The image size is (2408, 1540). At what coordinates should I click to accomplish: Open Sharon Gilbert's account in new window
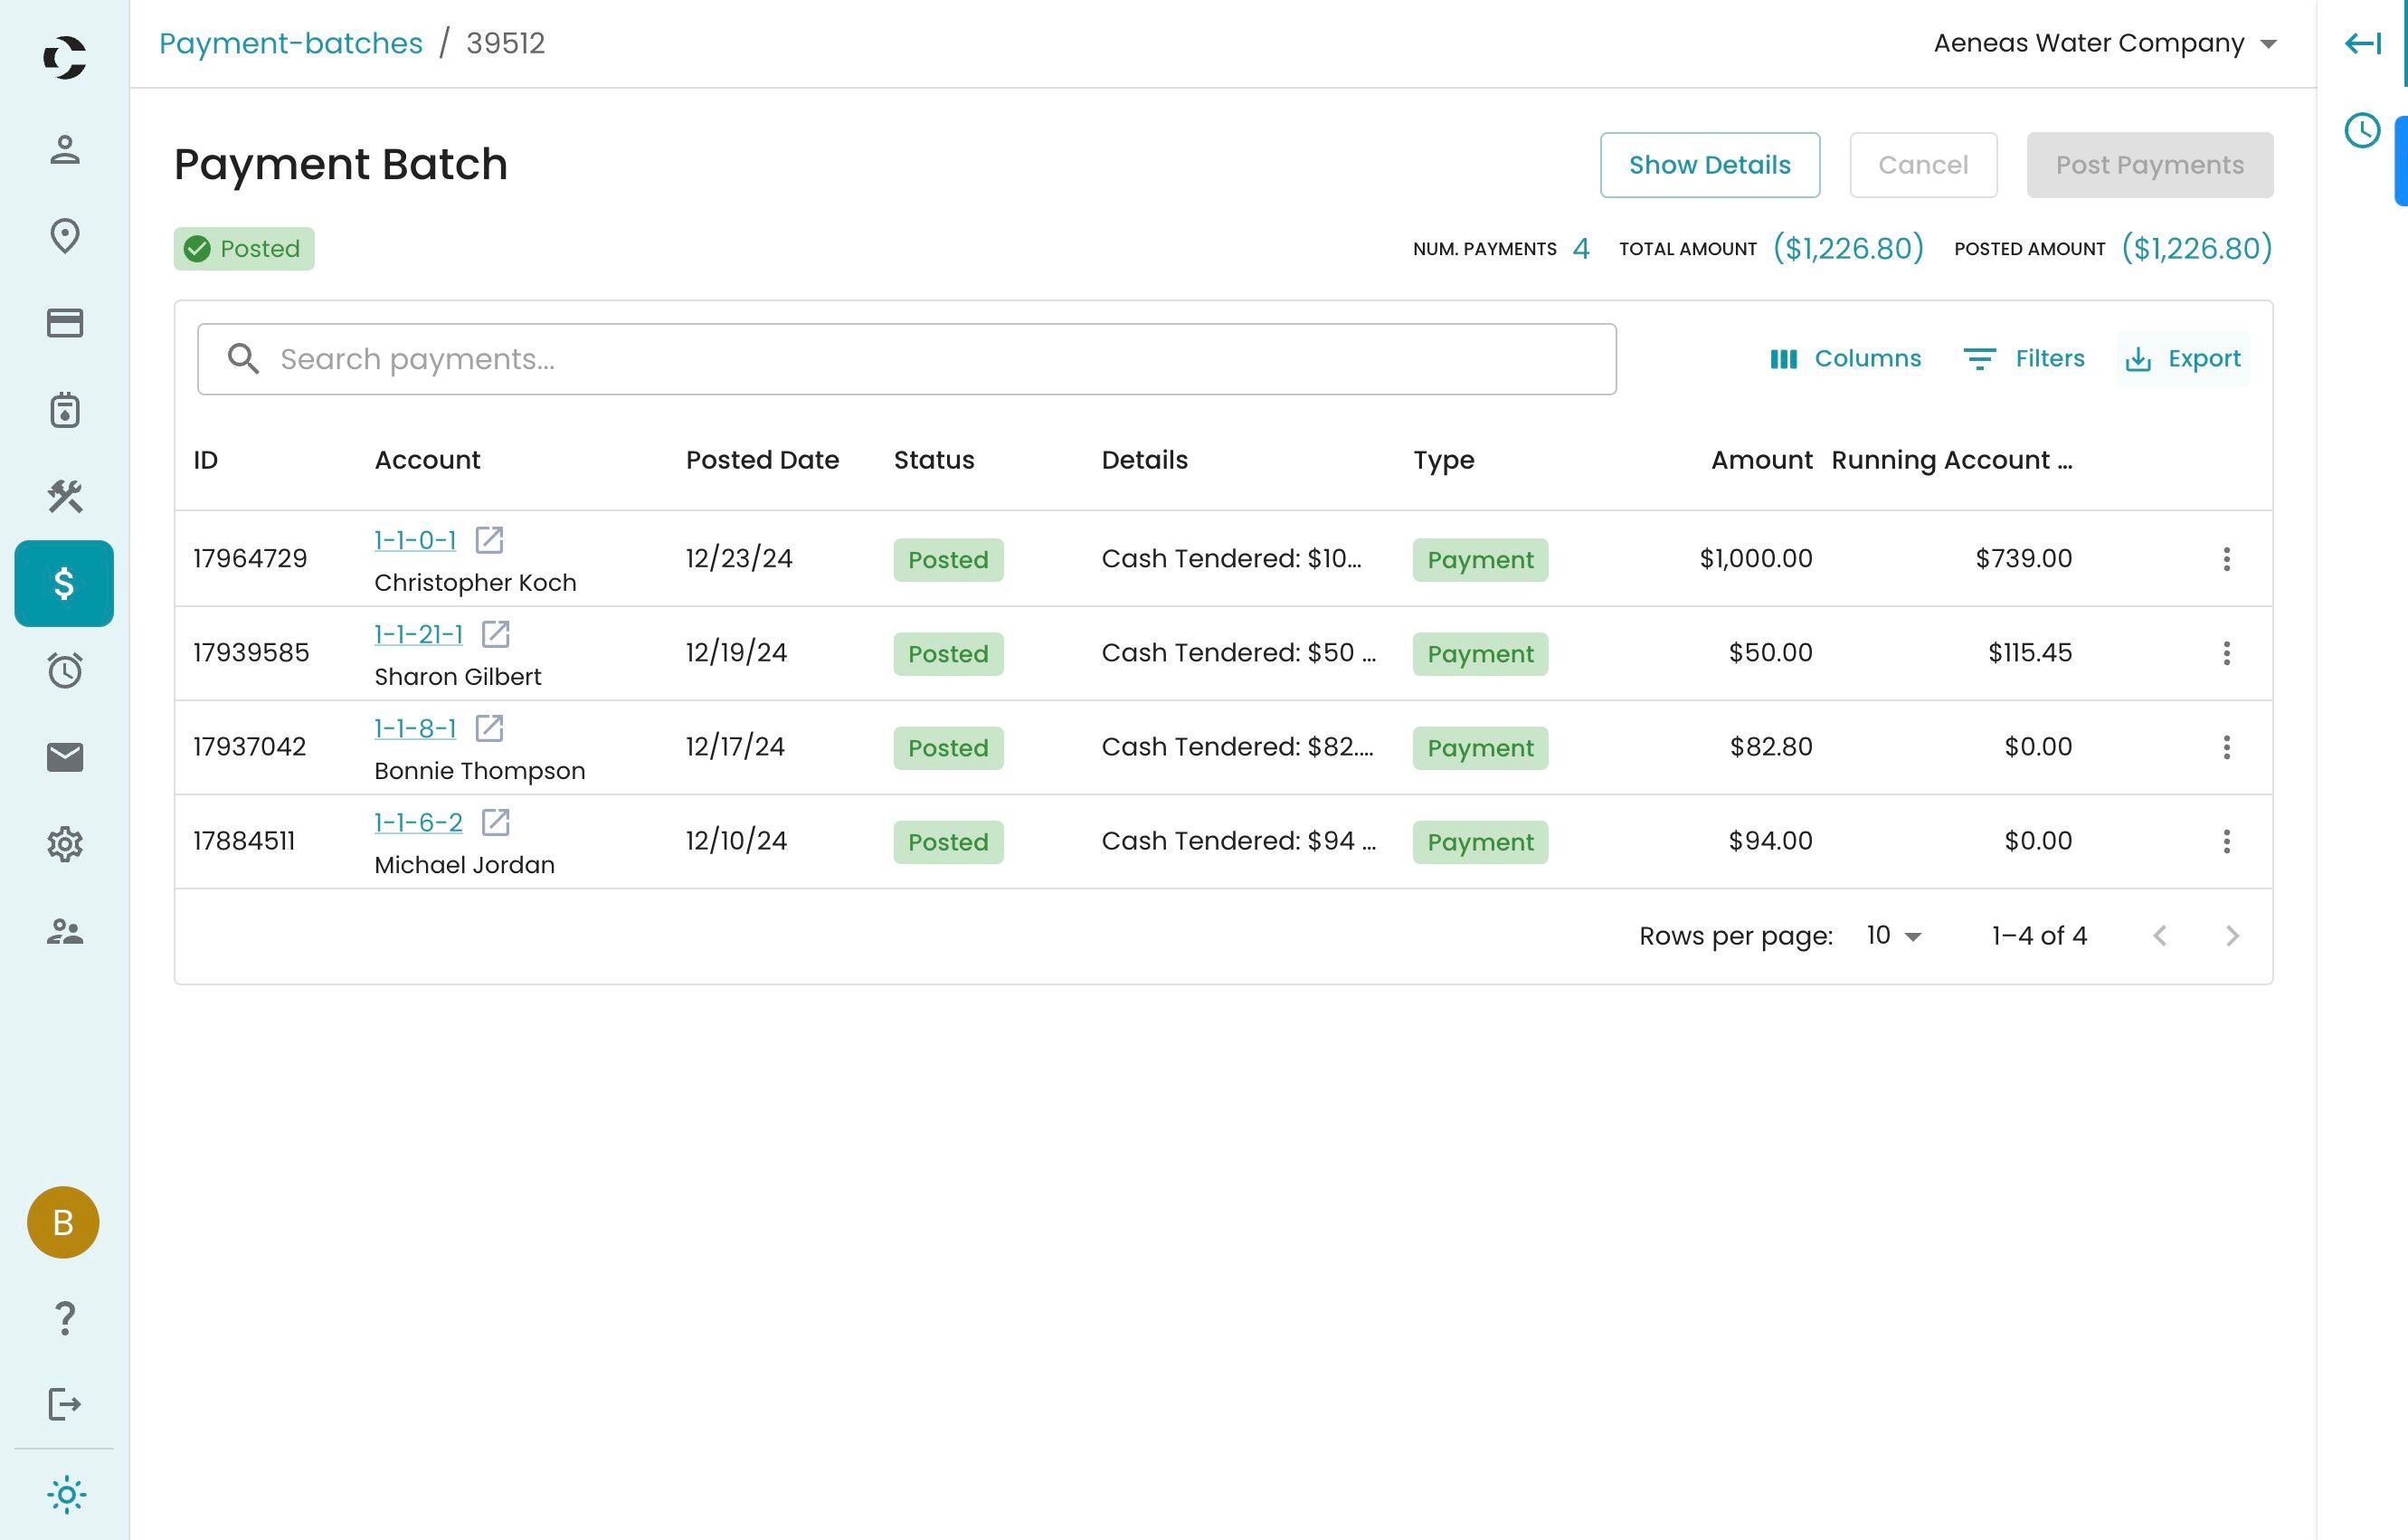[497, 634]
